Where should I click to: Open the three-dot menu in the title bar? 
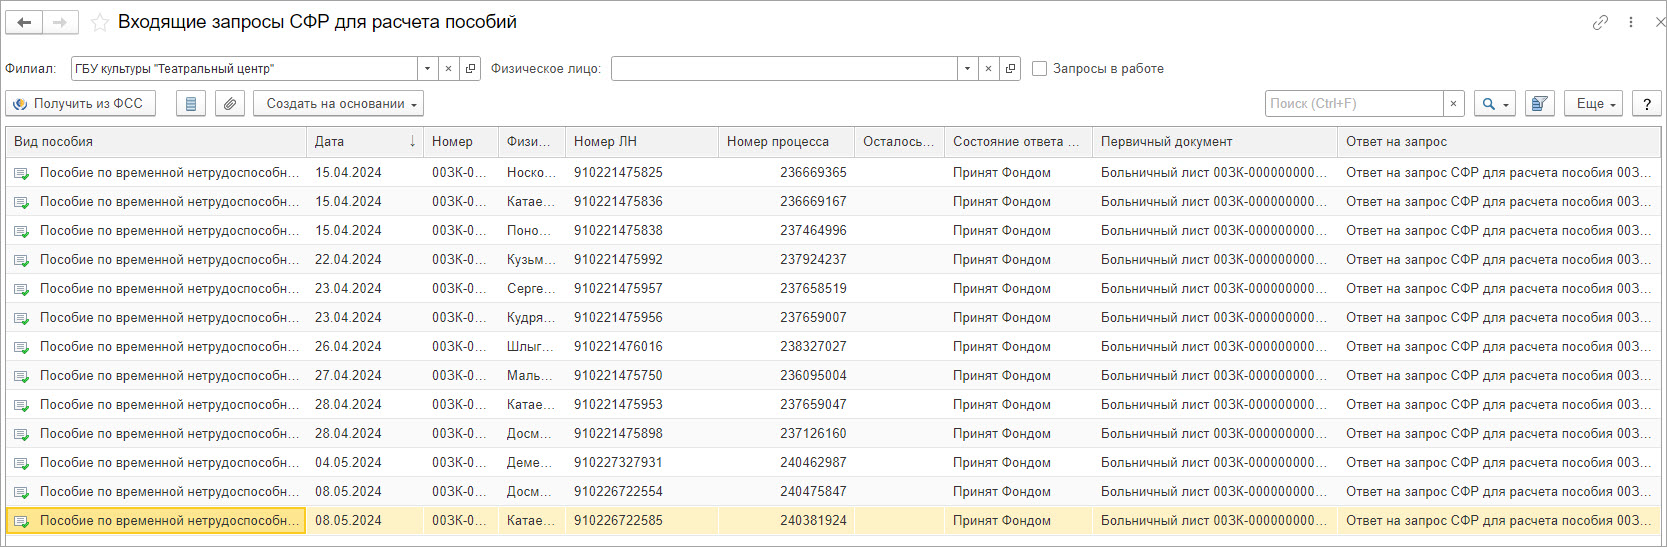[x=1631, y=22]
